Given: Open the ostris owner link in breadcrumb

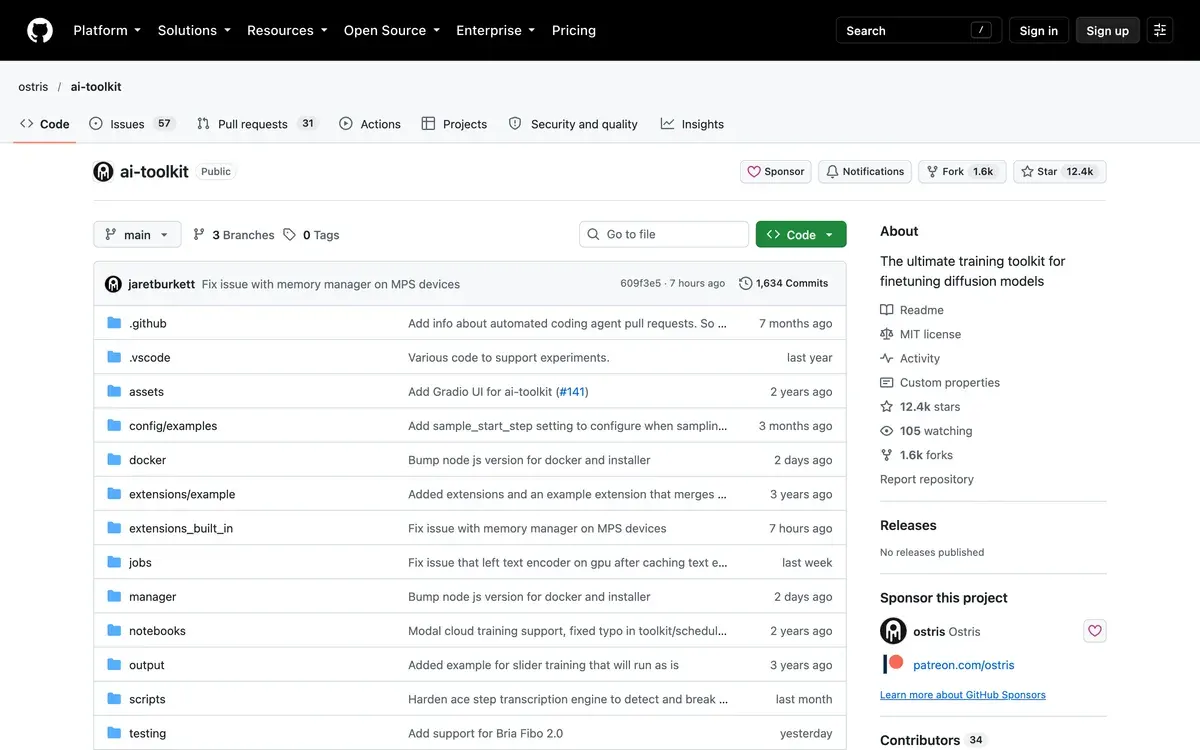Looking at the screenshot, I should point(33,87).
